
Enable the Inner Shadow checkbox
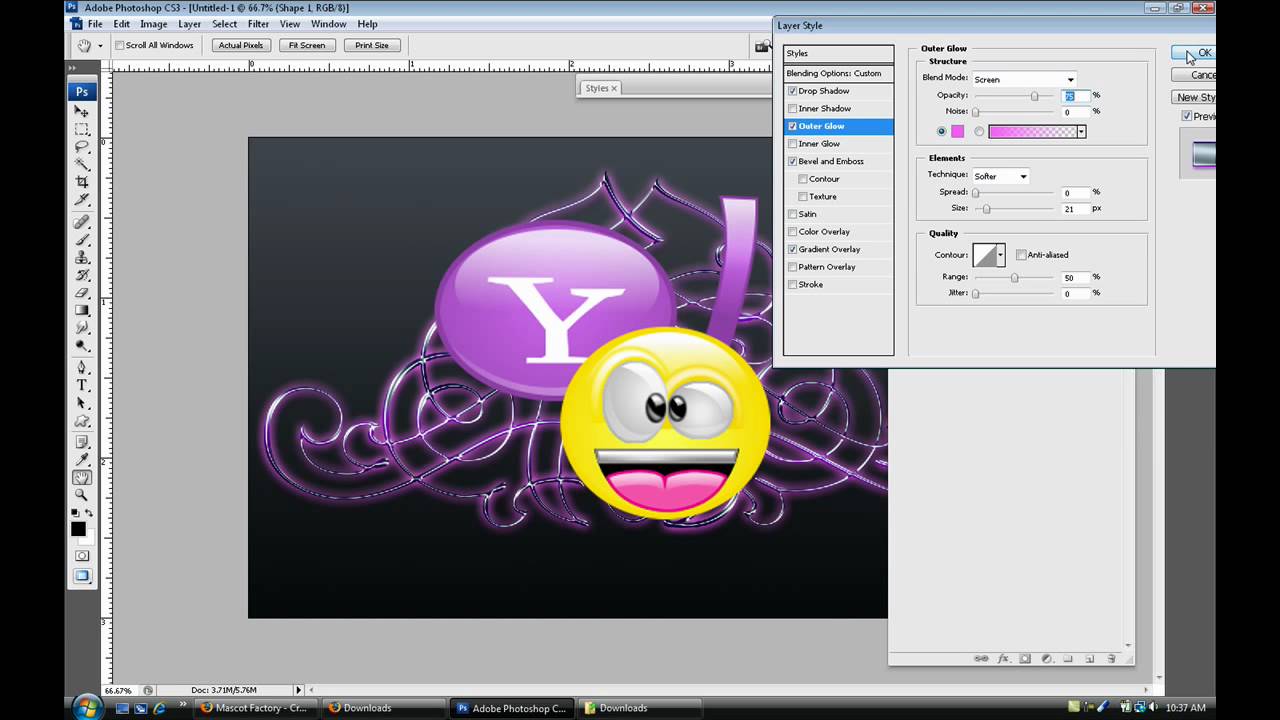pos(793,109)
